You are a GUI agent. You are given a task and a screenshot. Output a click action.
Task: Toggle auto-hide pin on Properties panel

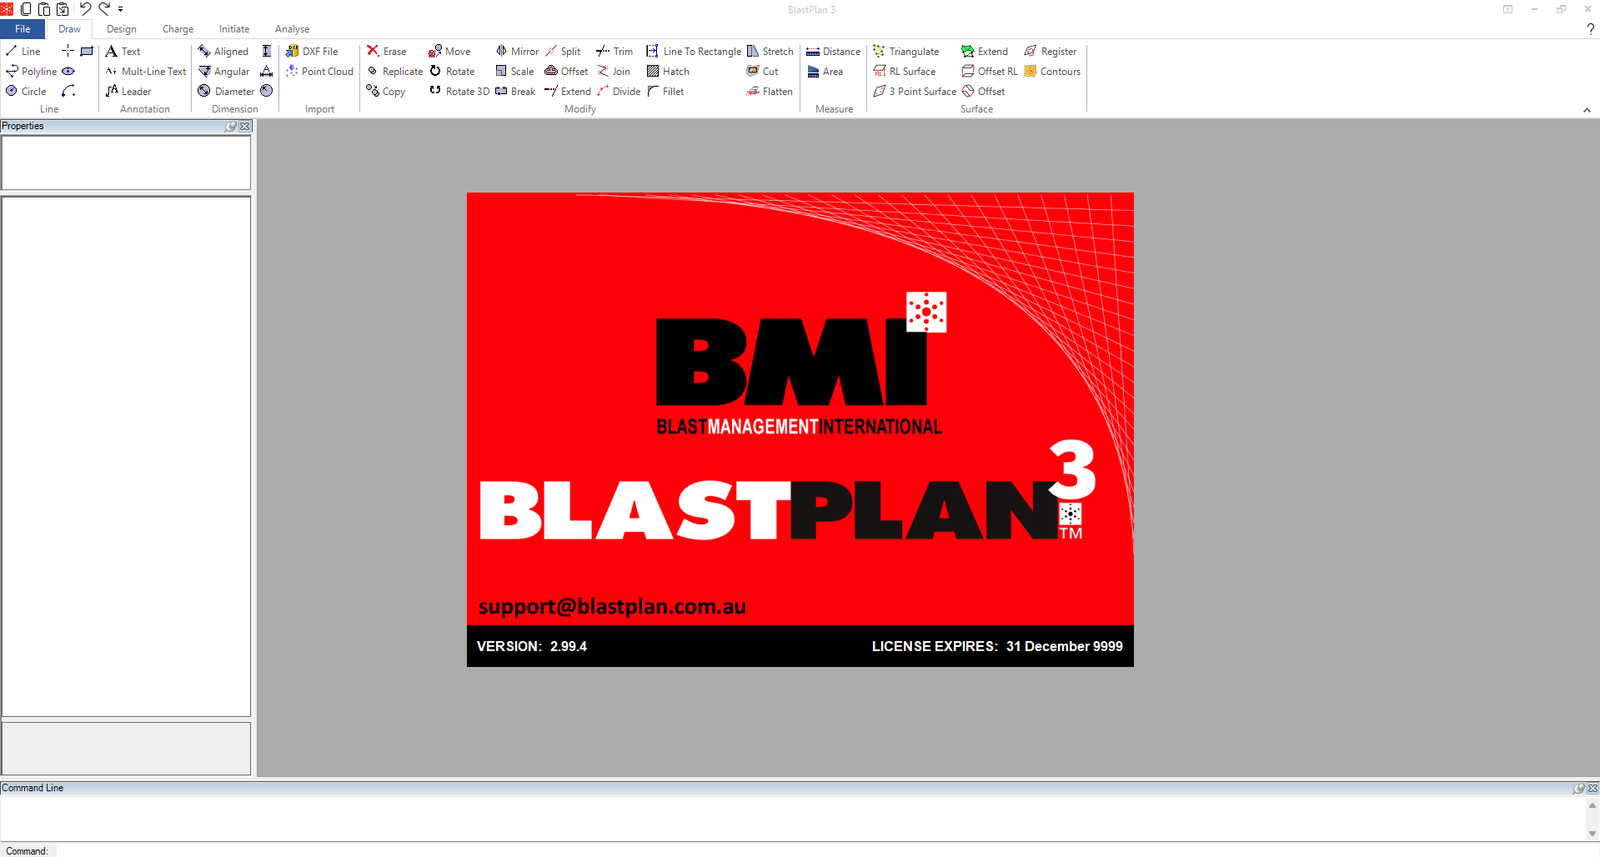[231, 126]
